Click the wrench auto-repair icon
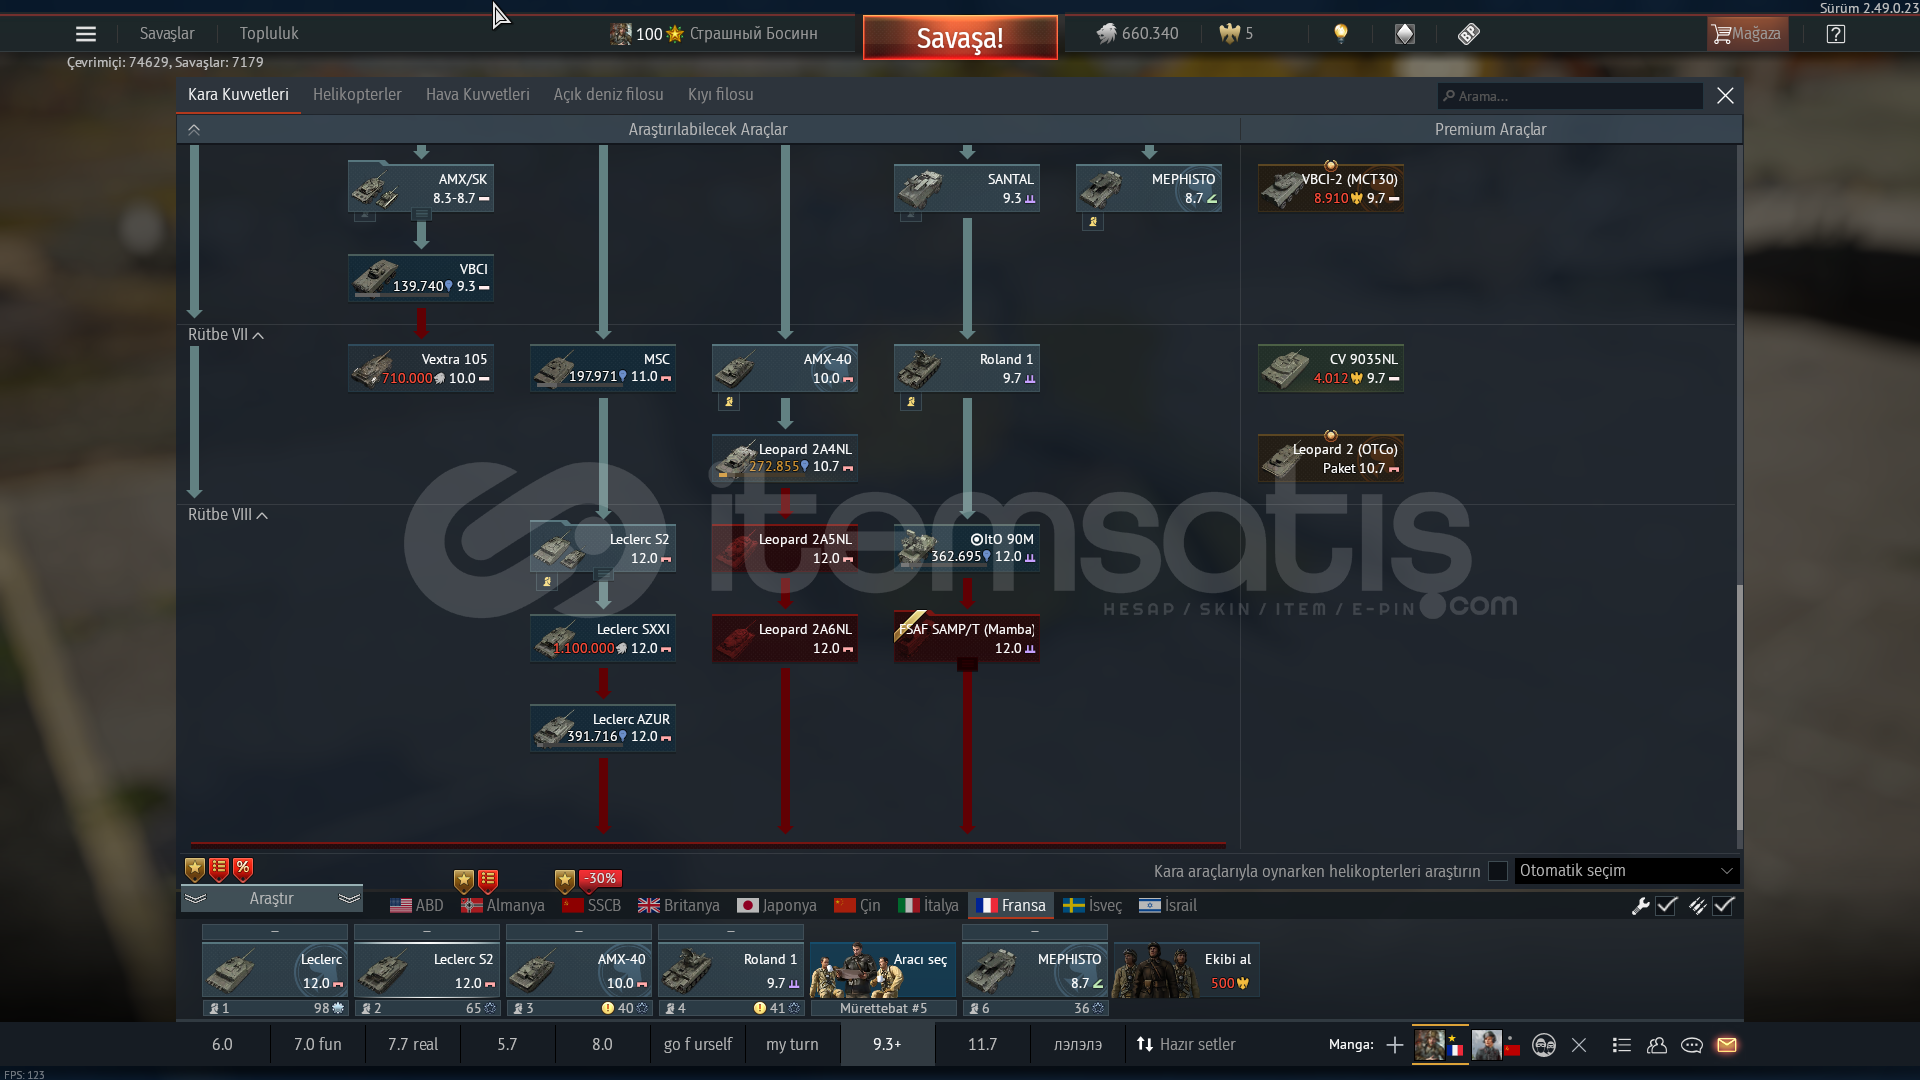1920x1080 pixels. [1640, 906]
